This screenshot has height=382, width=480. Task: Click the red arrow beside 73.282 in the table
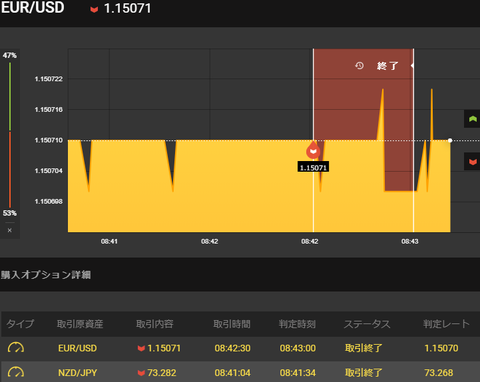(141, 373)
